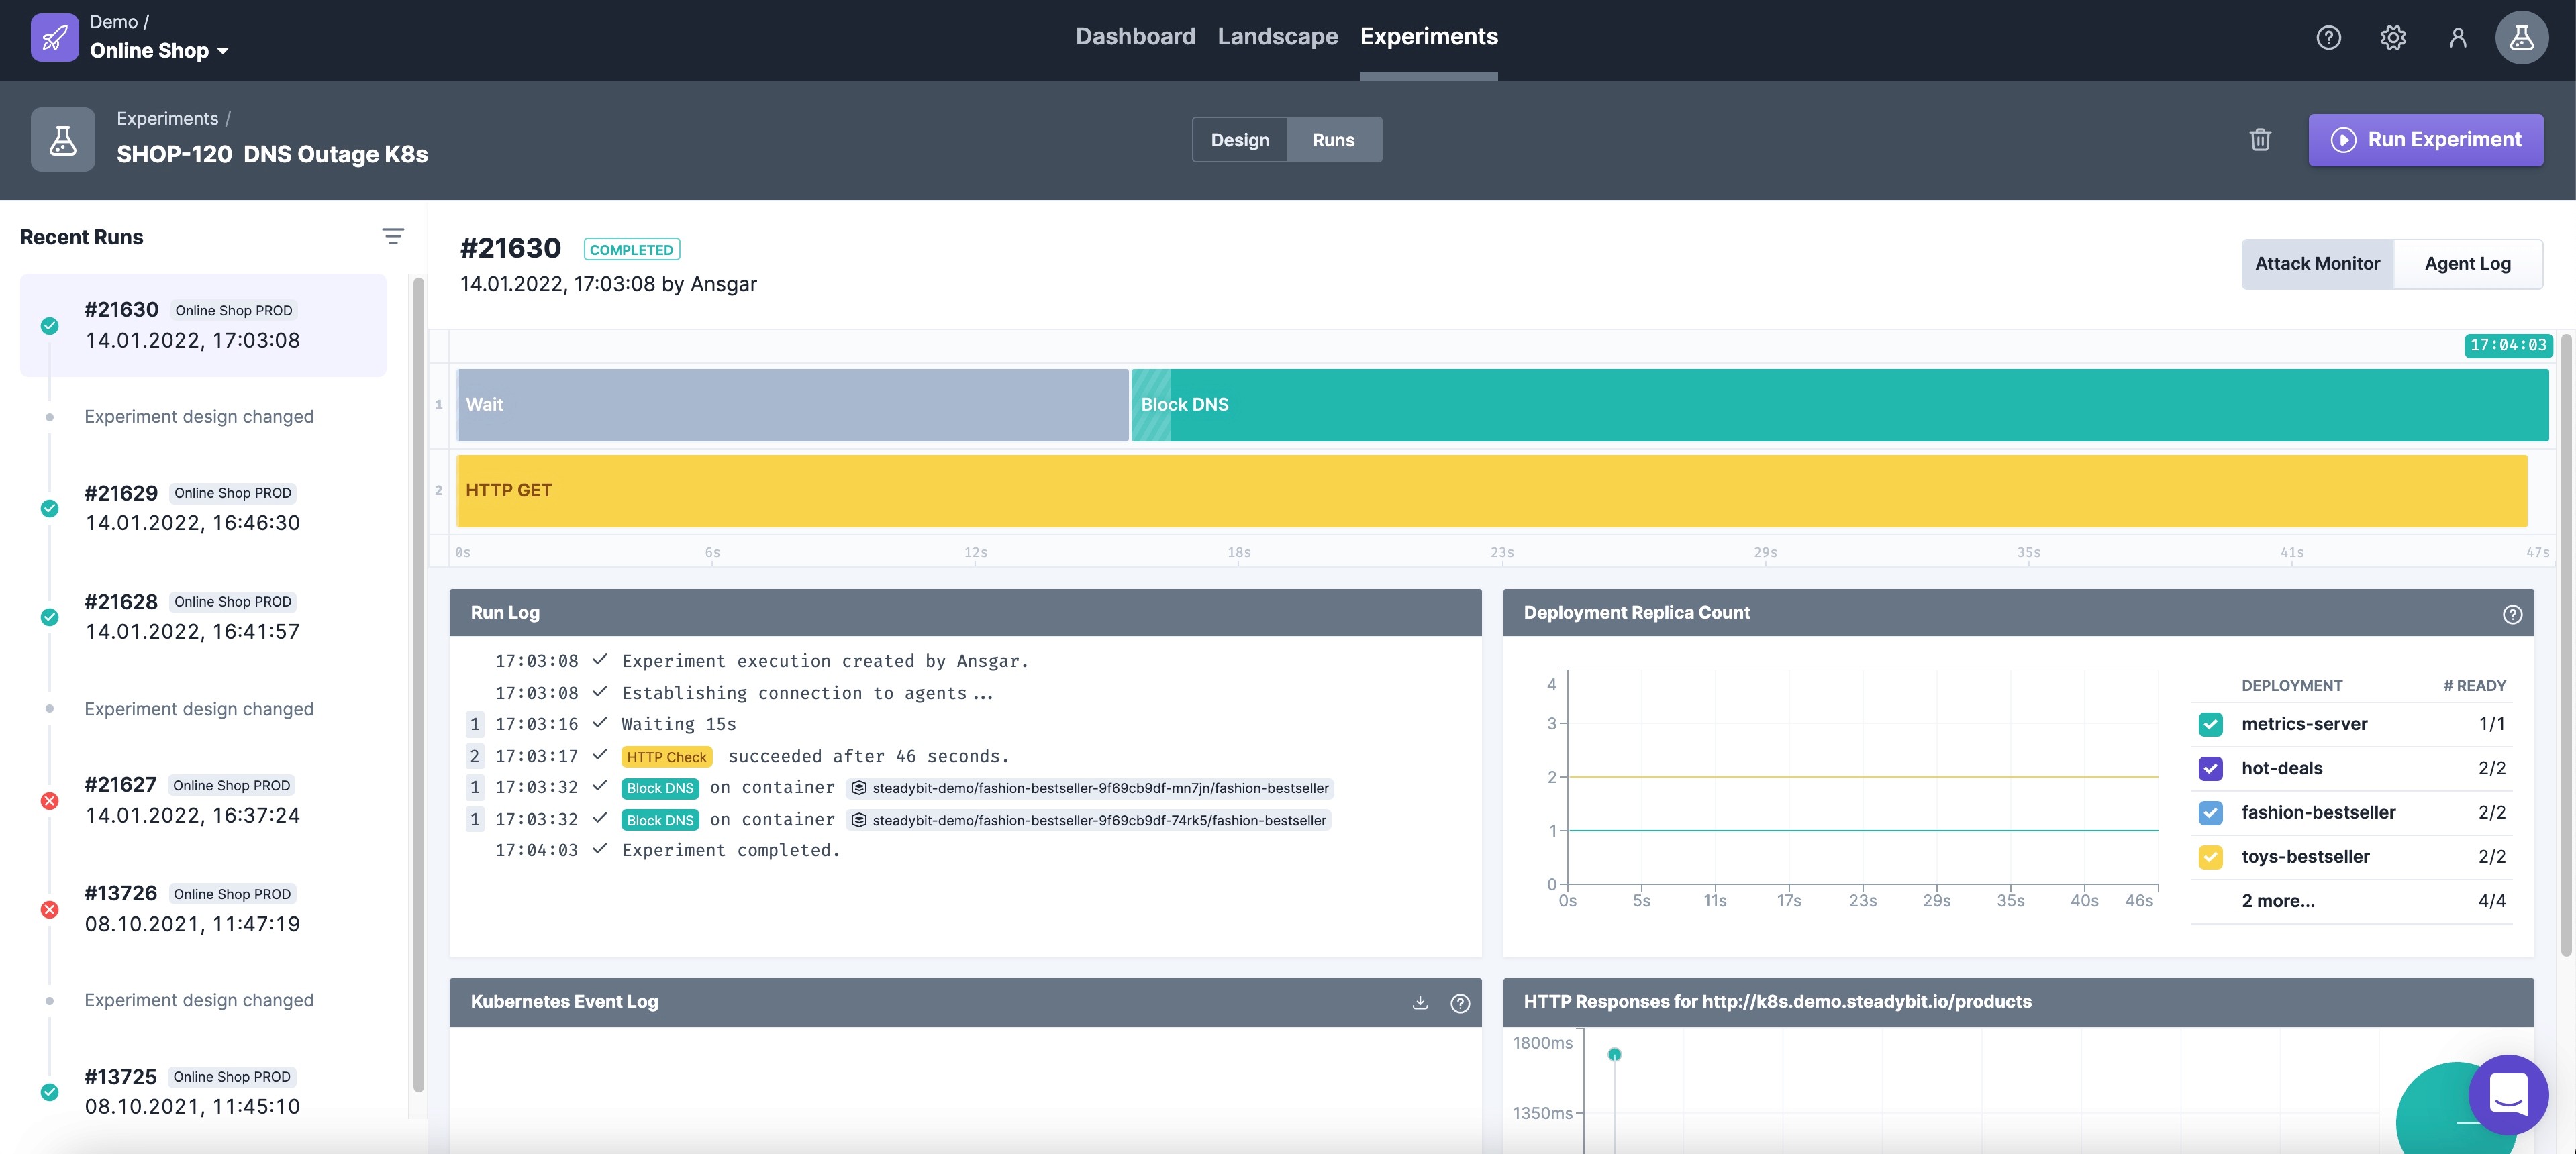This screenshot has height=1154, width=2576.
Task: Select the Block DNS timeline bar
Action: tap(1840, 405)
